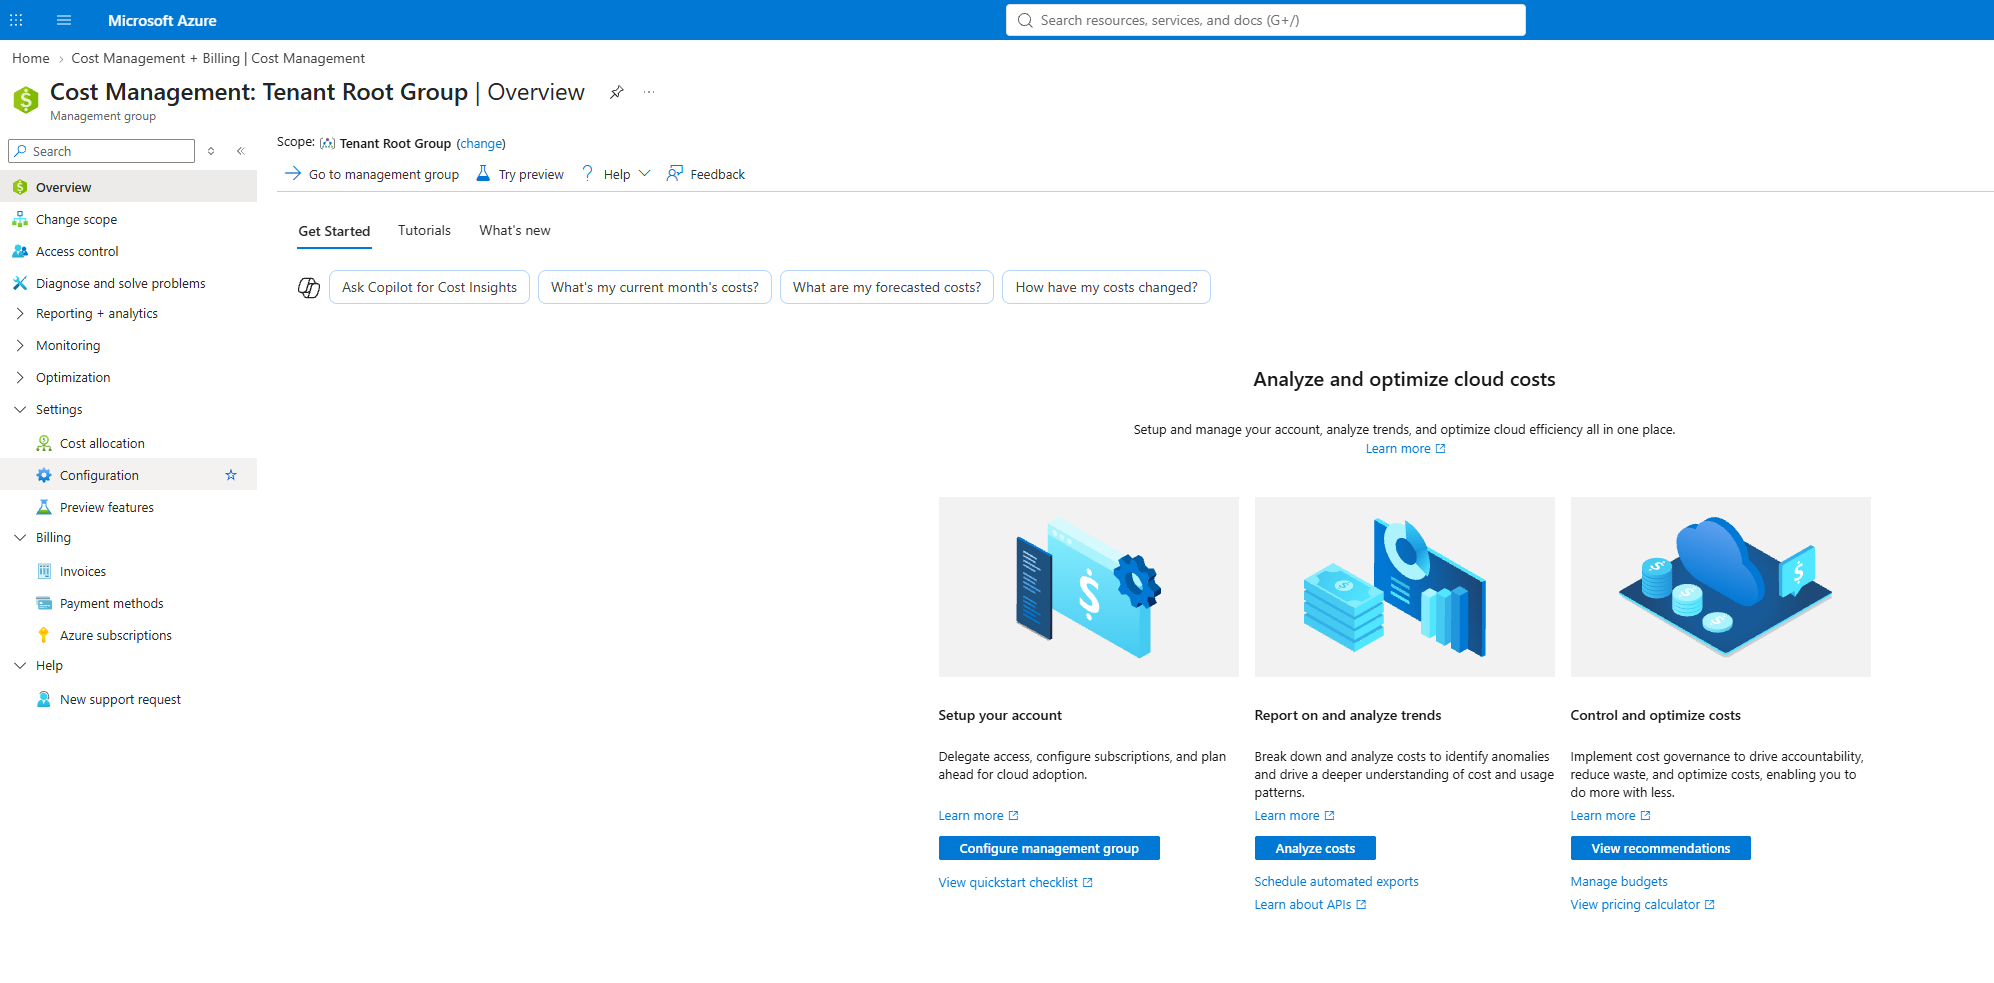Collapse the sidebar with double chevron

tap(240, 151)
